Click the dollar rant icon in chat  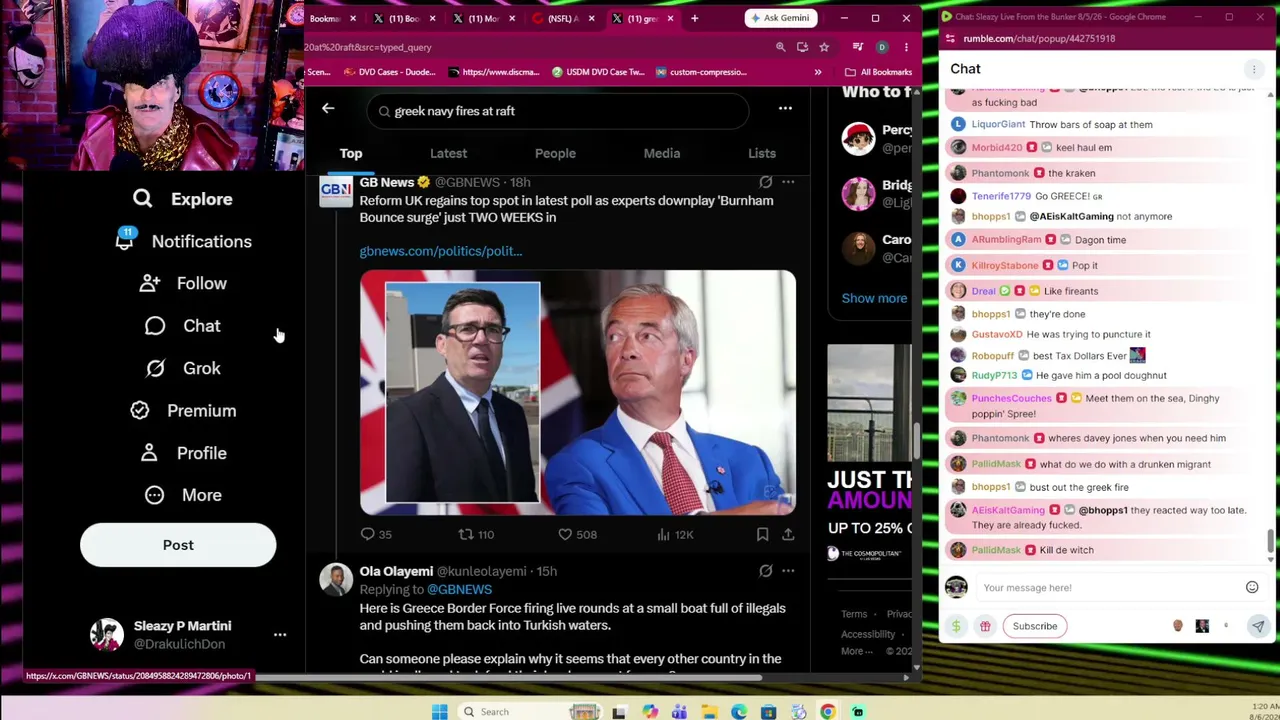[956, 626]
